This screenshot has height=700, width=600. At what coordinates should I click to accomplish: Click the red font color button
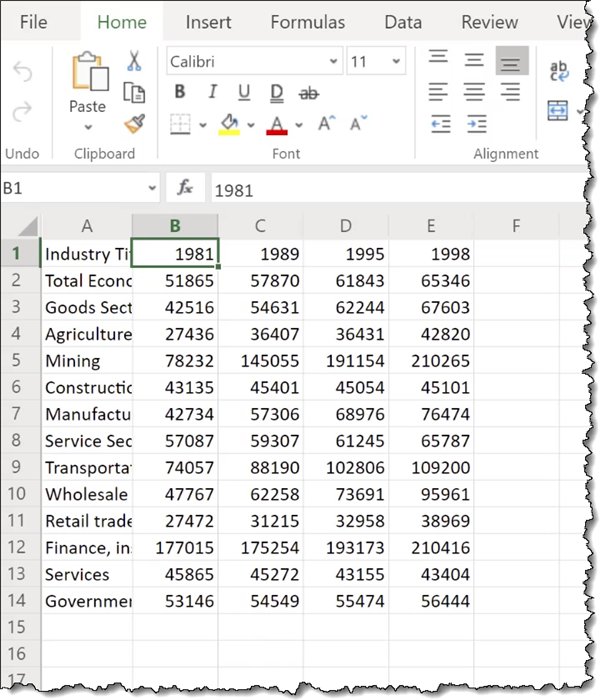(x=277, y=124)
